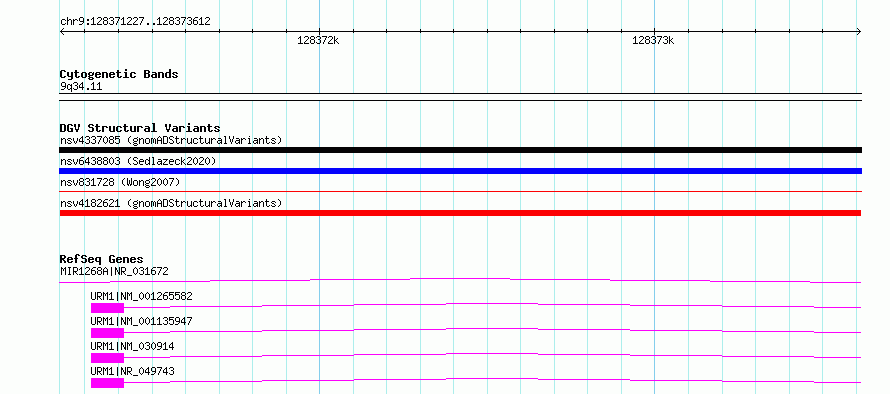The height and width of the screenshot is (394, 890).
Task: Click transcript label URM1|NR_049743
Action: tap(132, 371)
